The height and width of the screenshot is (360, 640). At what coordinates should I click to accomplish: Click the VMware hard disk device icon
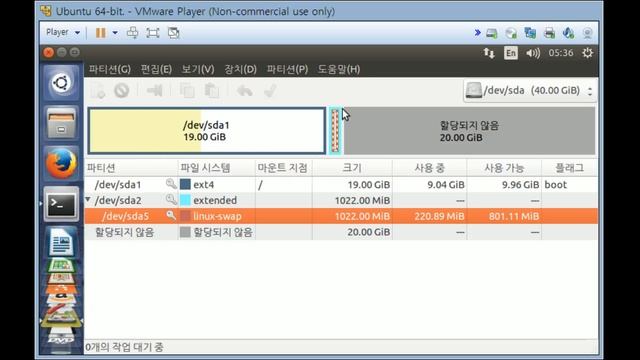pos(492,33)
